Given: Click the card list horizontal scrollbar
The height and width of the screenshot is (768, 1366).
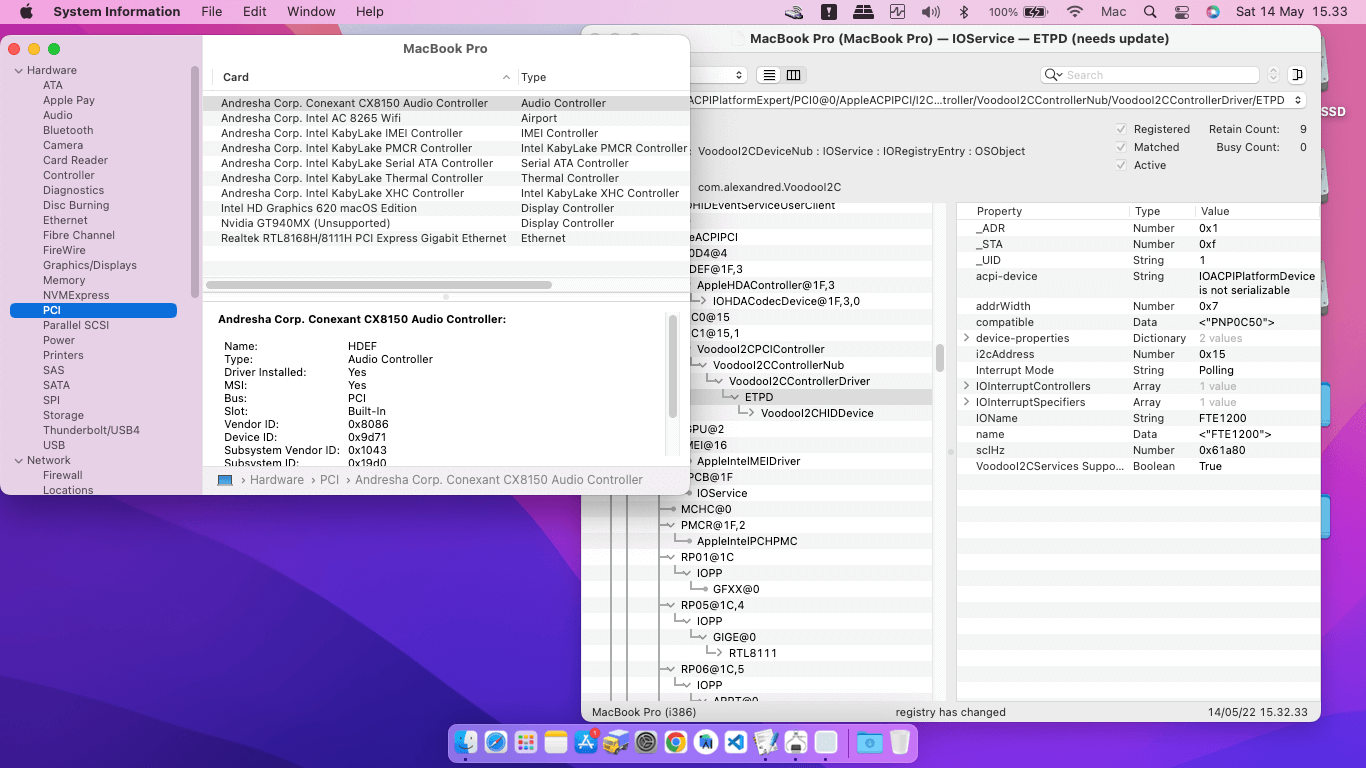Looking at the screenshot, I should 379,285.
